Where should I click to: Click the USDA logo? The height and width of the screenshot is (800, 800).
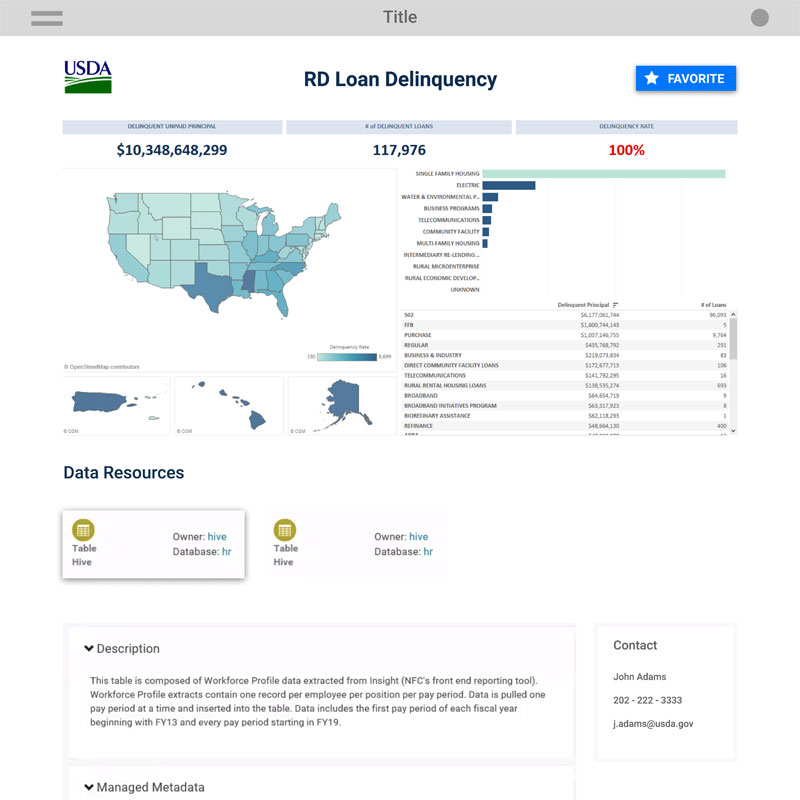[x=88, y=77]
